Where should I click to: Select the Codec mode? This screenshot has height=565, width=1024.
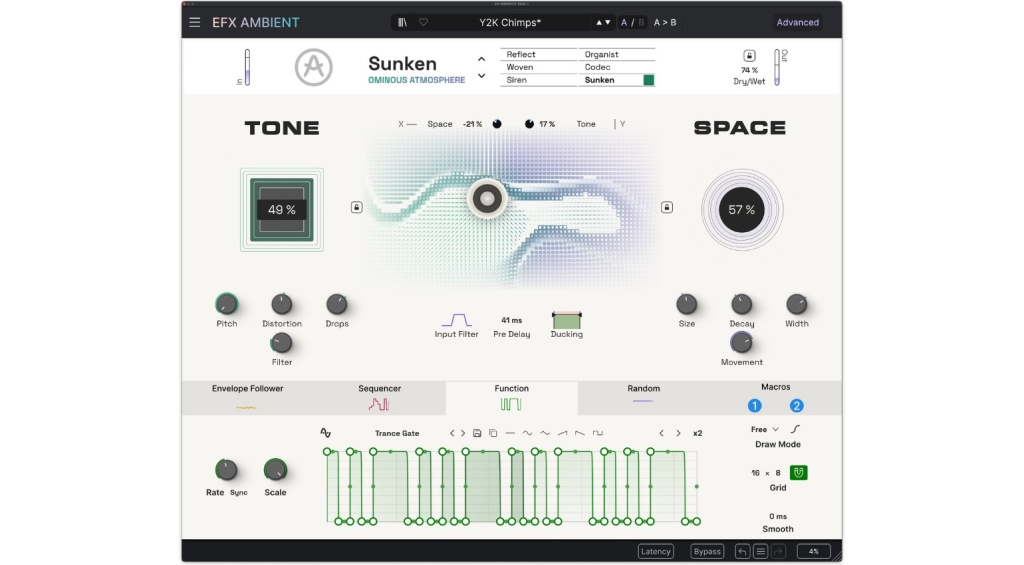[x=616, y=67]
